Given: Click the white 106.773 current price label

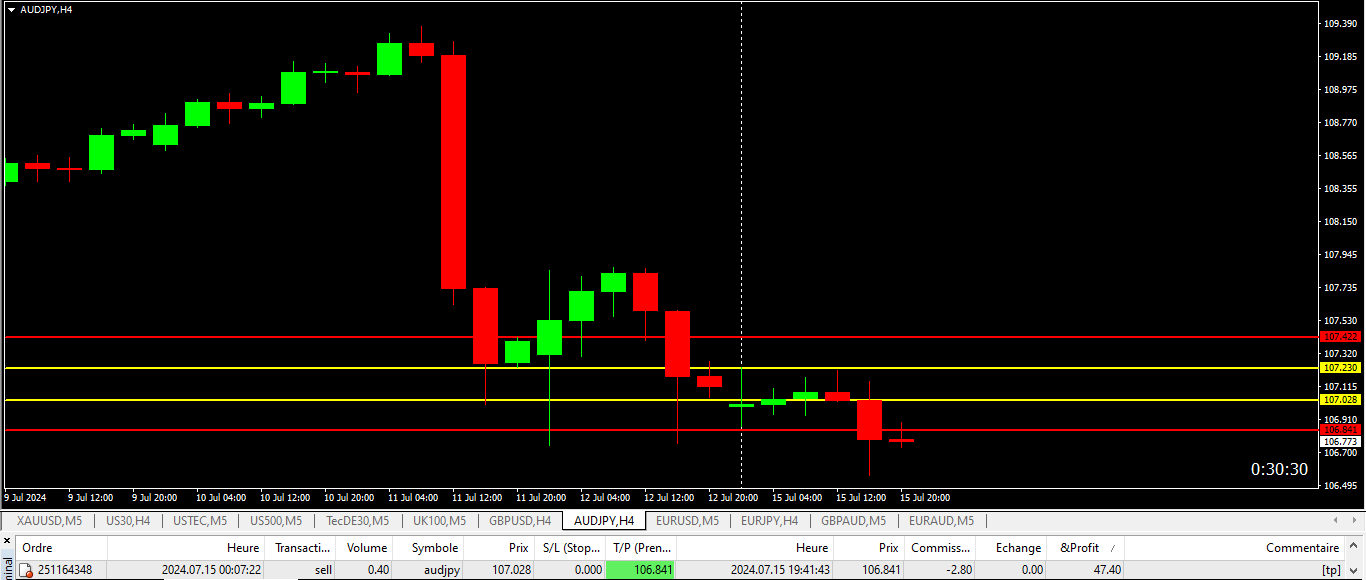Looking at the screenshot, I should [x=1340, y=441].
